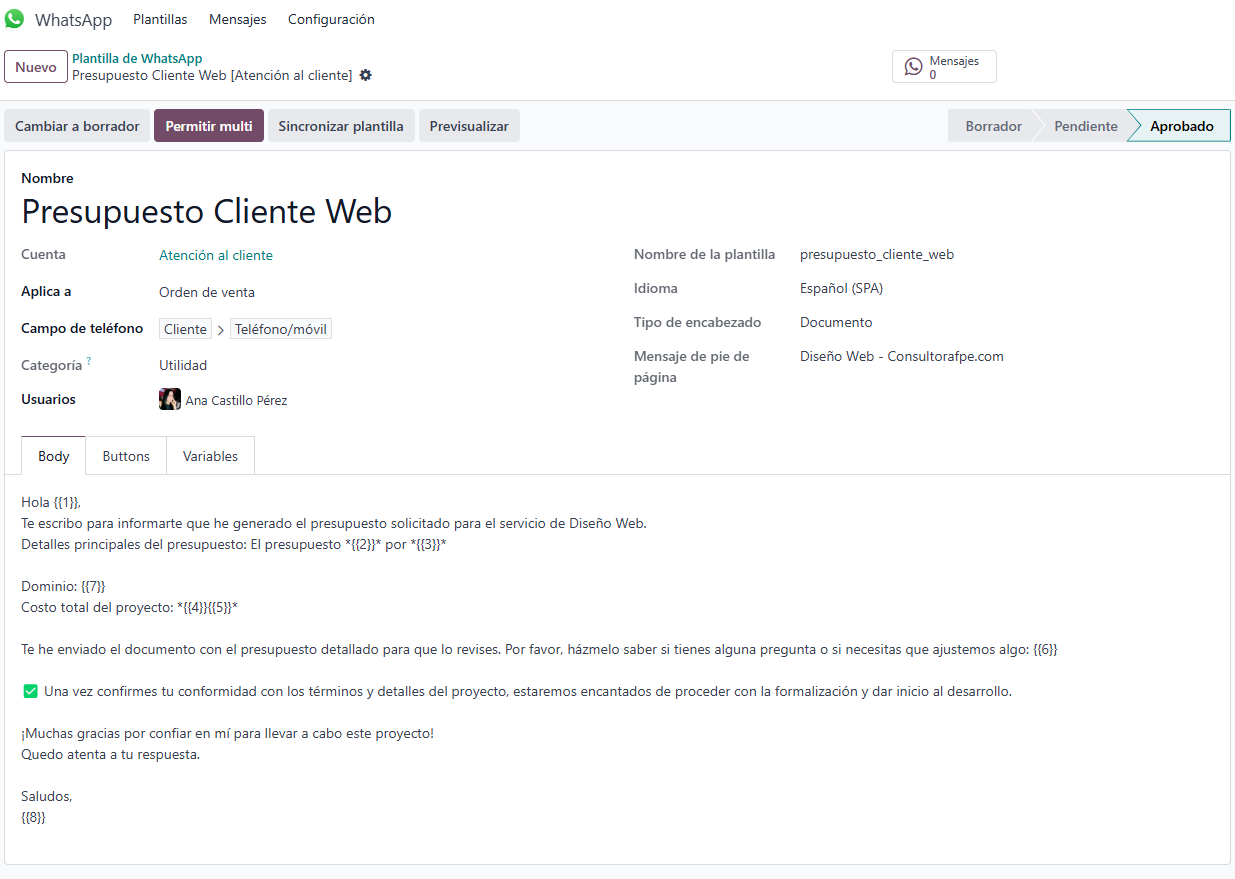Viewport: 1235px width, 879px height.
Task: Click Cambiar a borrador button
Action: [77, 126]
